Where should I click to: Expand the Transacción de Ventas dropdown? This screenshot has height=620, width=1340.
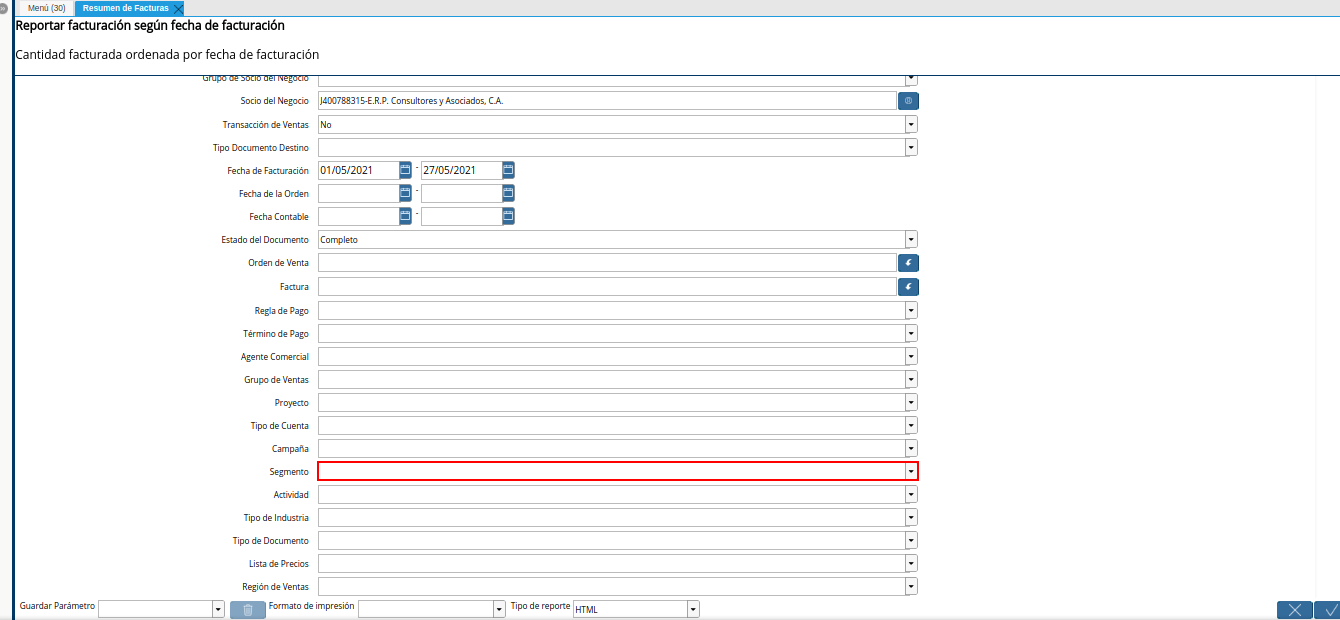tap(911, 125)
